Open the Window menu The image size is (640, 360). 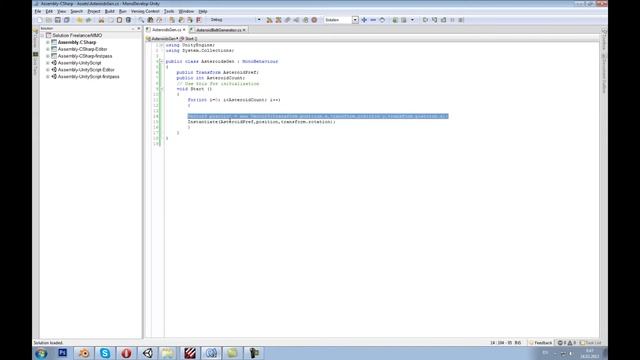[x=186, y=11]
